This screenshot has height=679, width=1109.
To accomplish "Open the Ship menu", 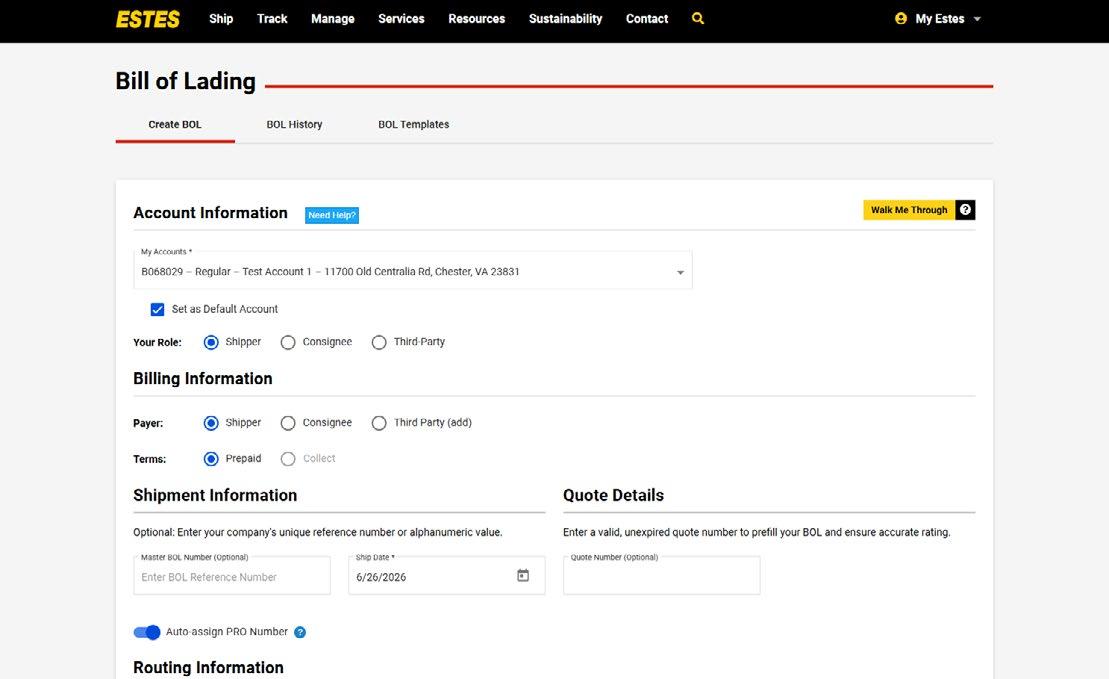I will 221,18.
